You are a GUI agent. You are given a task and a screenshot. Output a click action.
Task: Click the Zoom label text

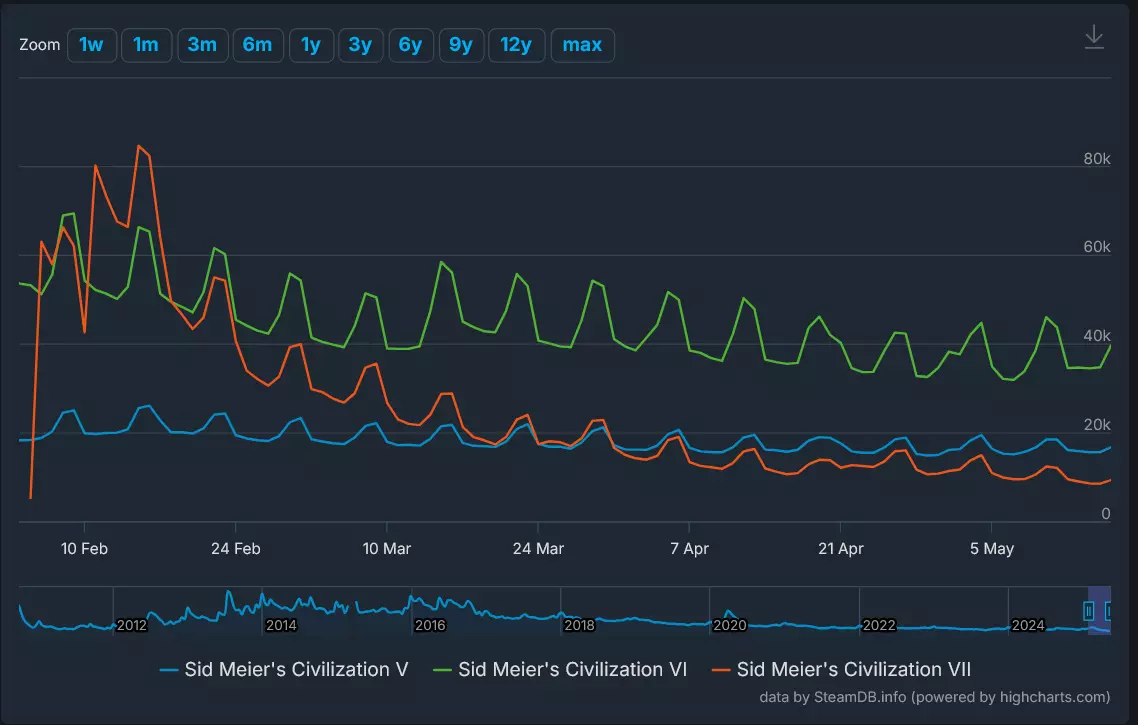(39, 45)
